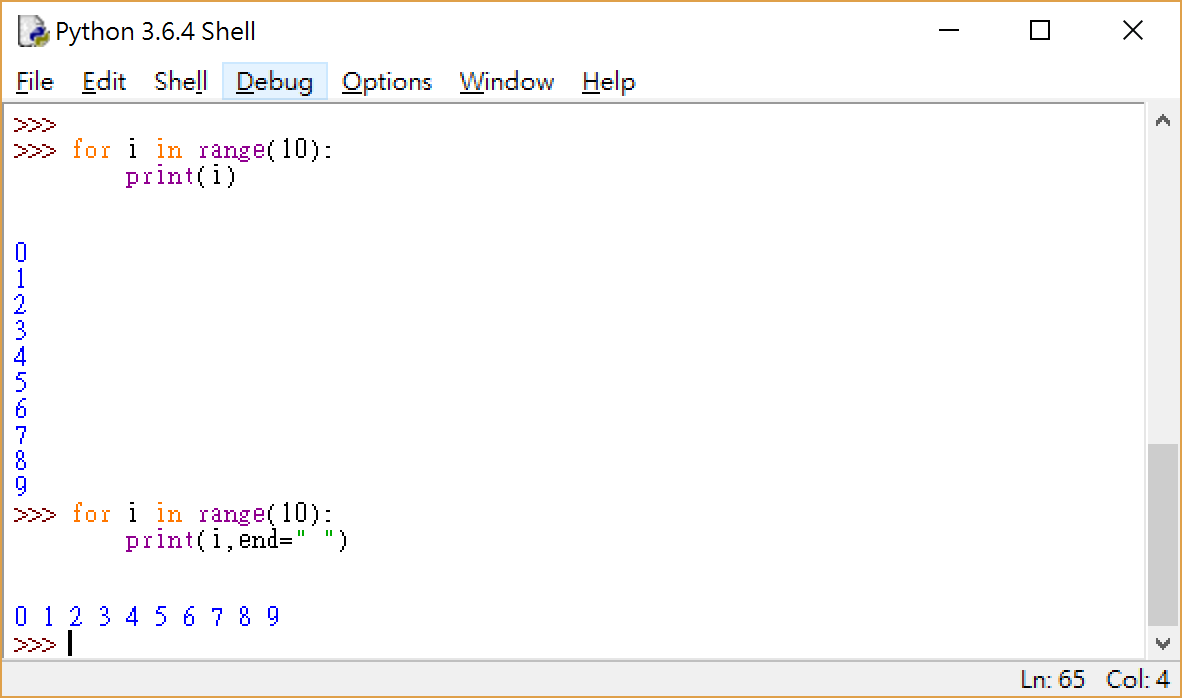The image size is (1182, 698).
Task: Click the digit 9 in the output column
Action: 20,487
